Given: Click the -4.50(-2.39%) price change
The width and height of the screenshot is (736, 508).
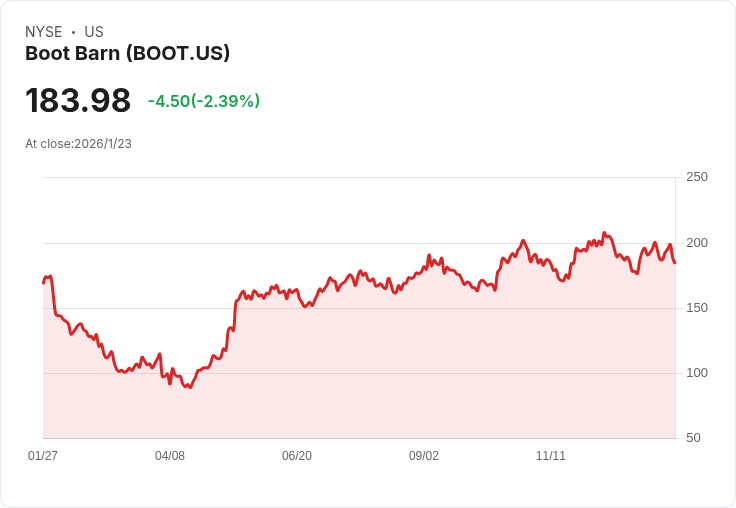Looking at the screenshot, I should pos(204,101).
